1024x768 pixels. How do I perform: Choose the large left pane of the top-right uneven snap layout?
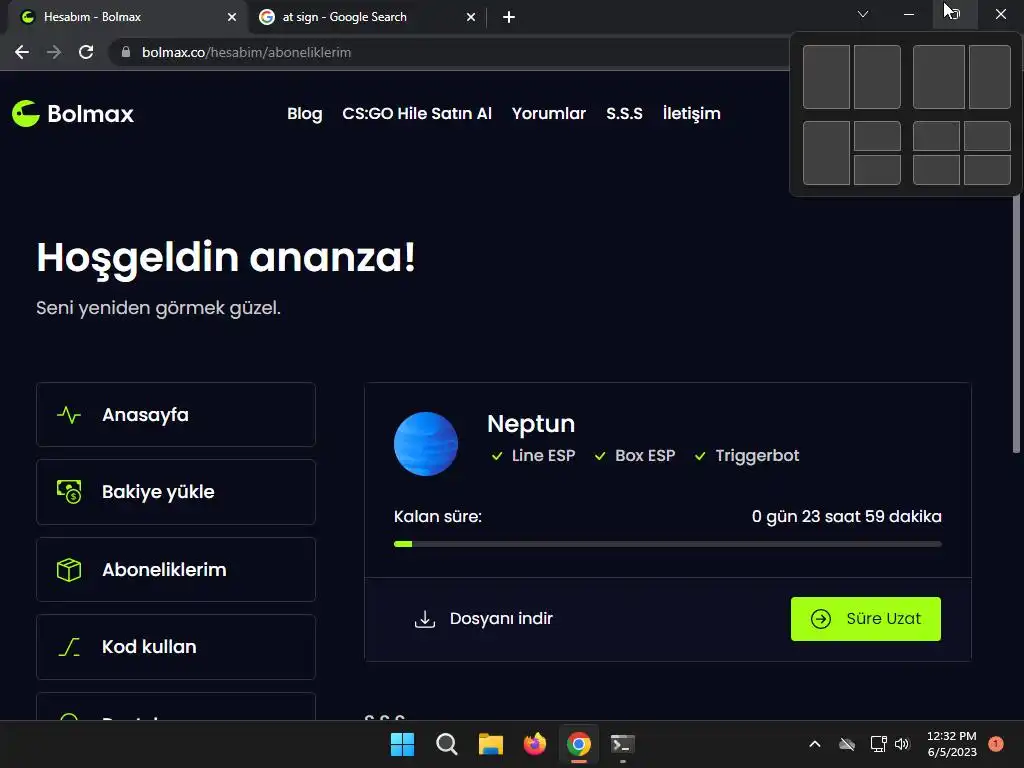point(938,77)
